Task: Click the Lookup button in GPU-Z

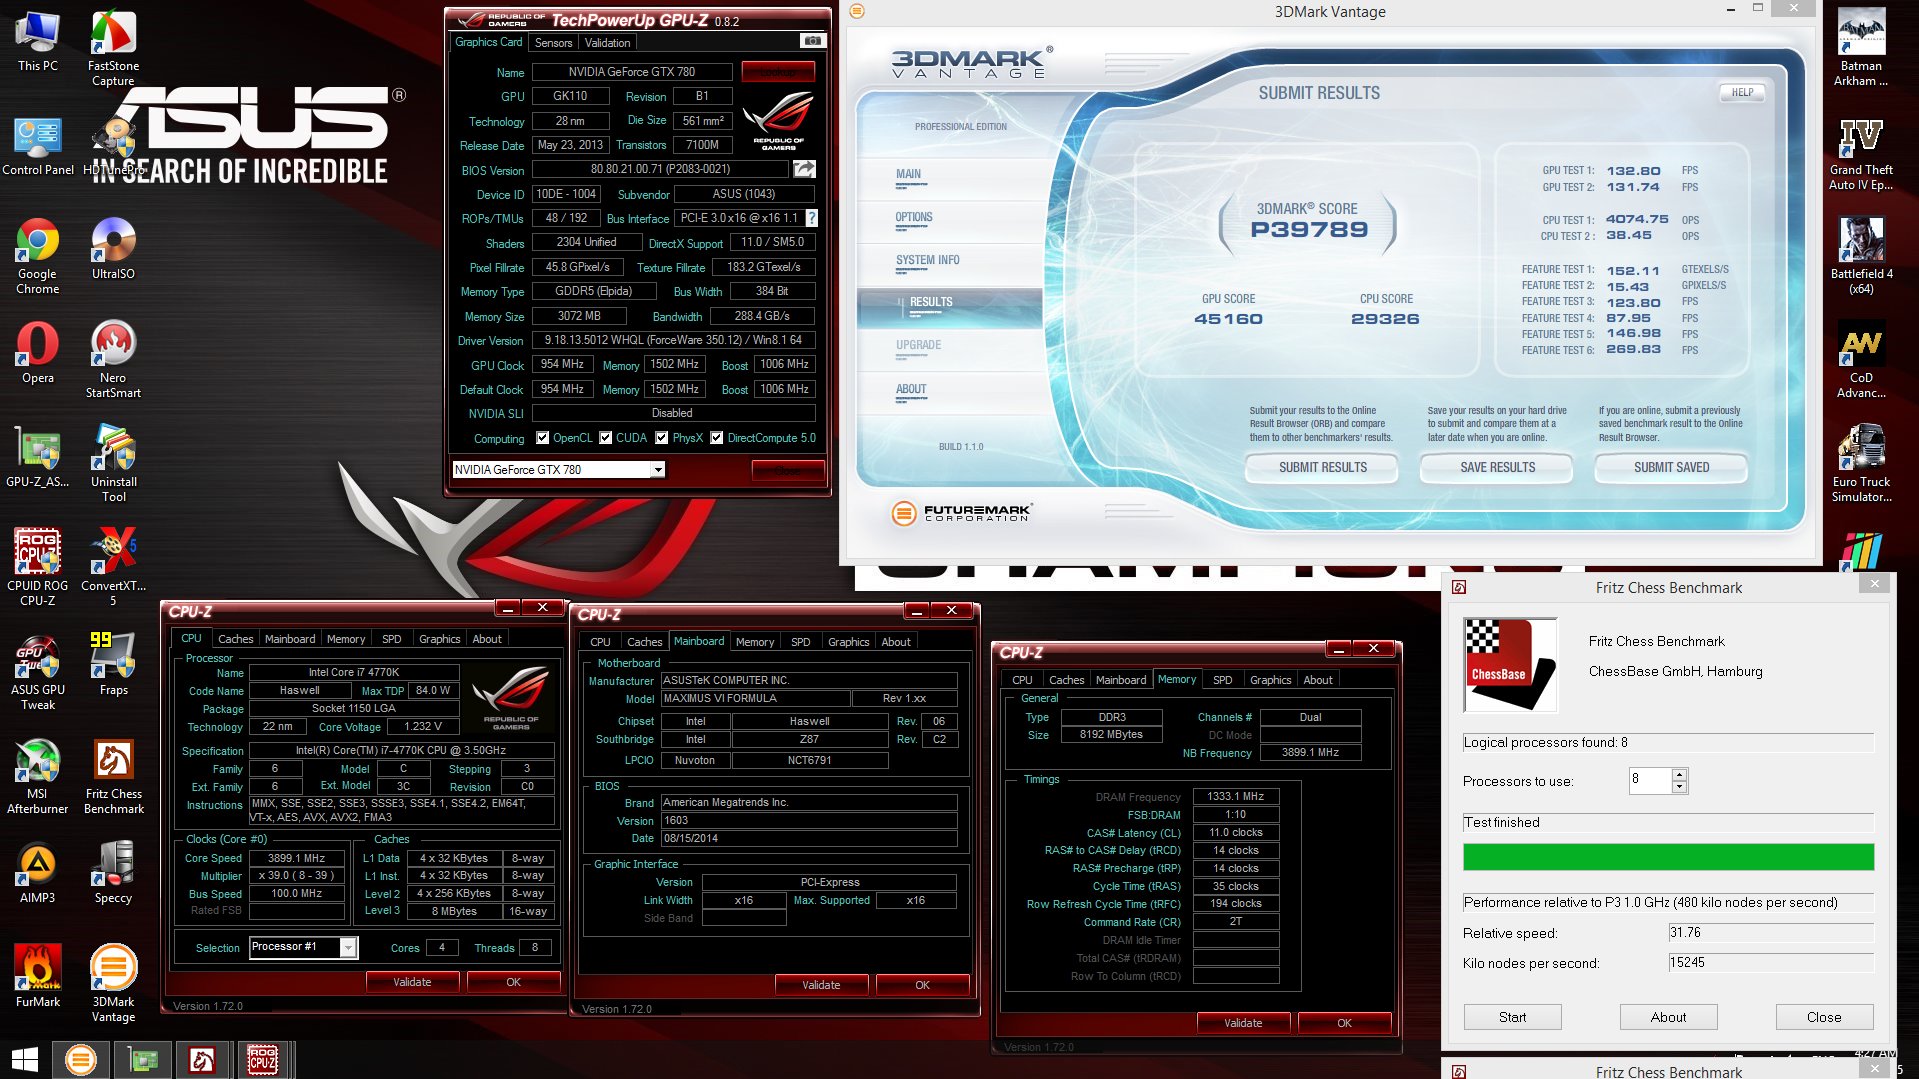Action: click(x=778, y=72)
